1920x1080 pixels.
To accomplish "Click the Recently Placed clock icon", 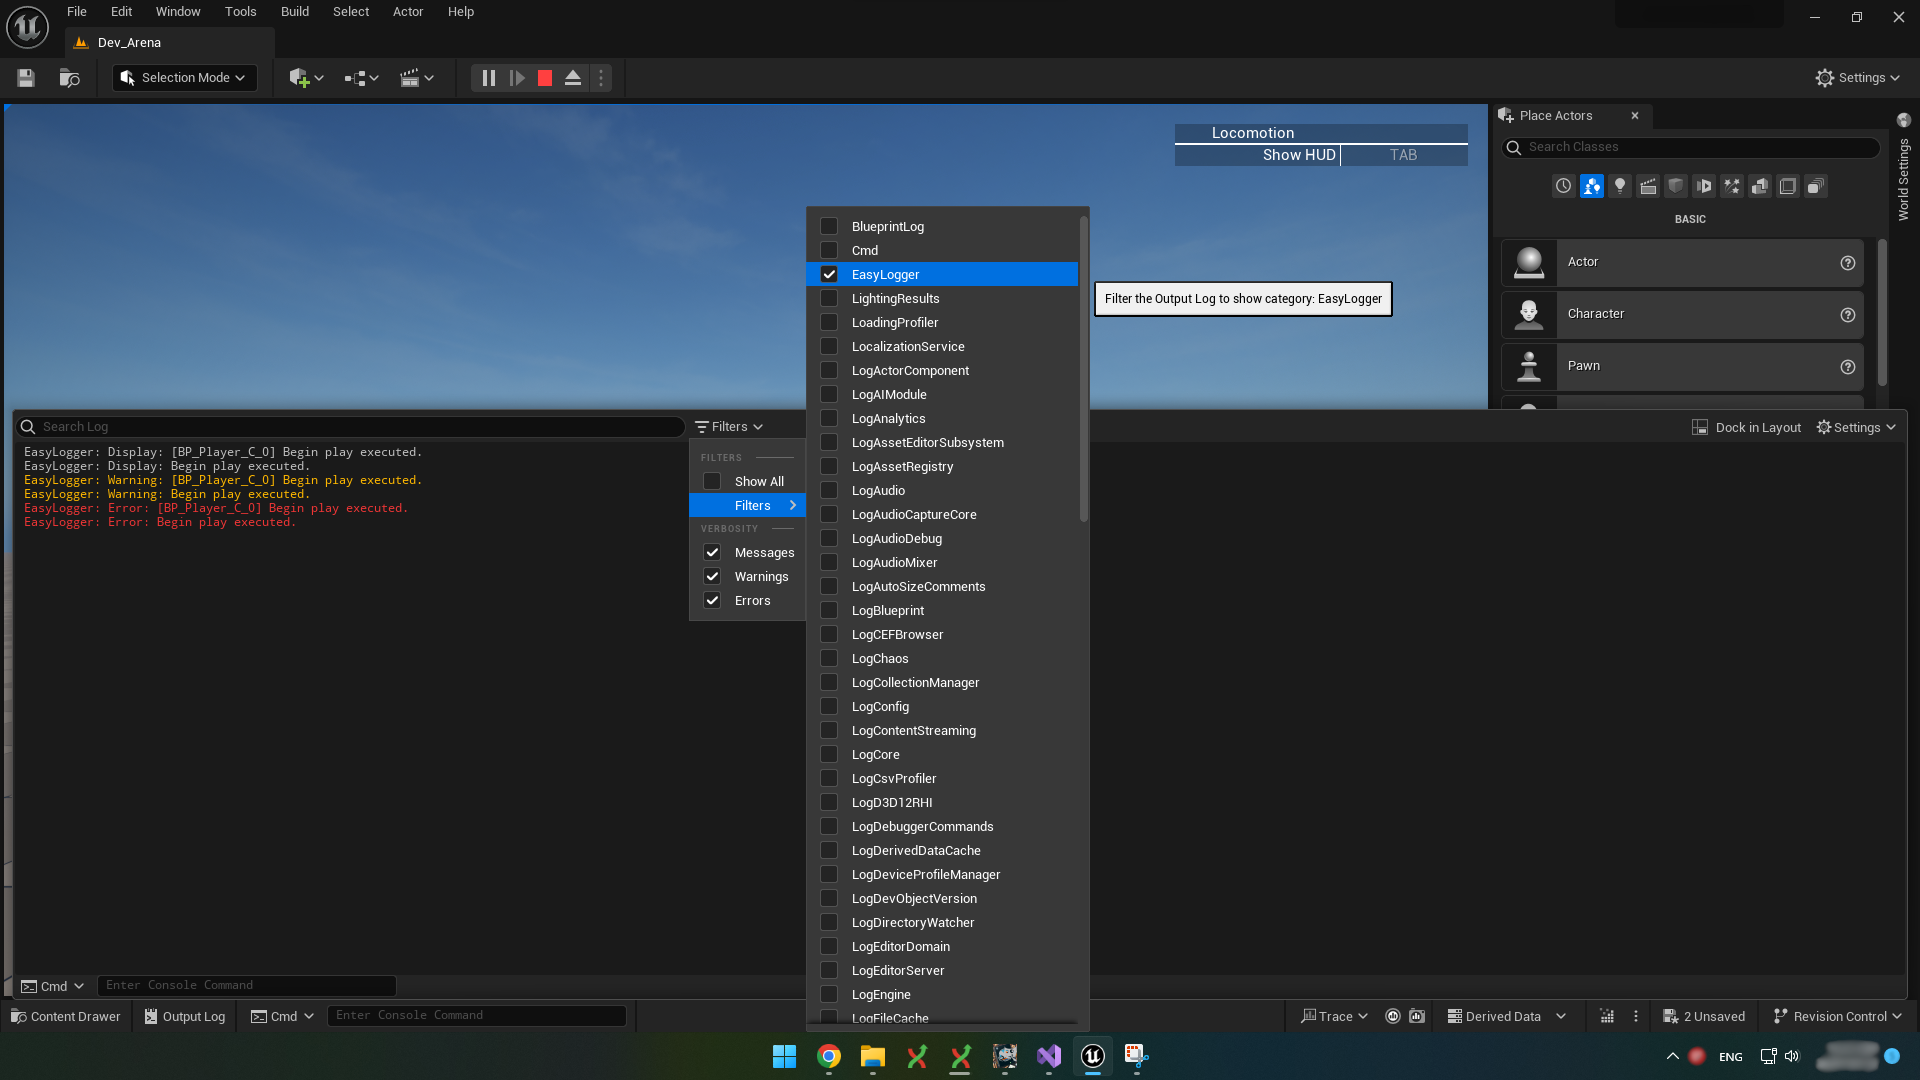I will click(x=1564, y=186).
